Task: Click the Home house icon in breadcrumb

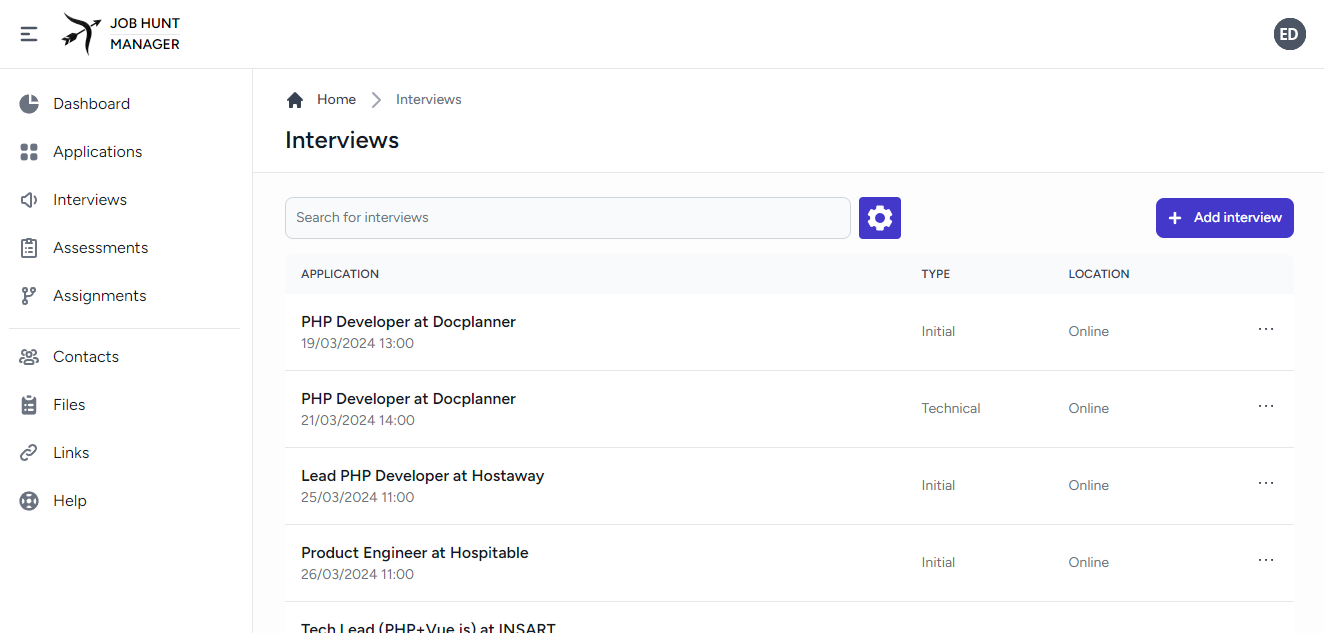Action: tap(295, 100)
